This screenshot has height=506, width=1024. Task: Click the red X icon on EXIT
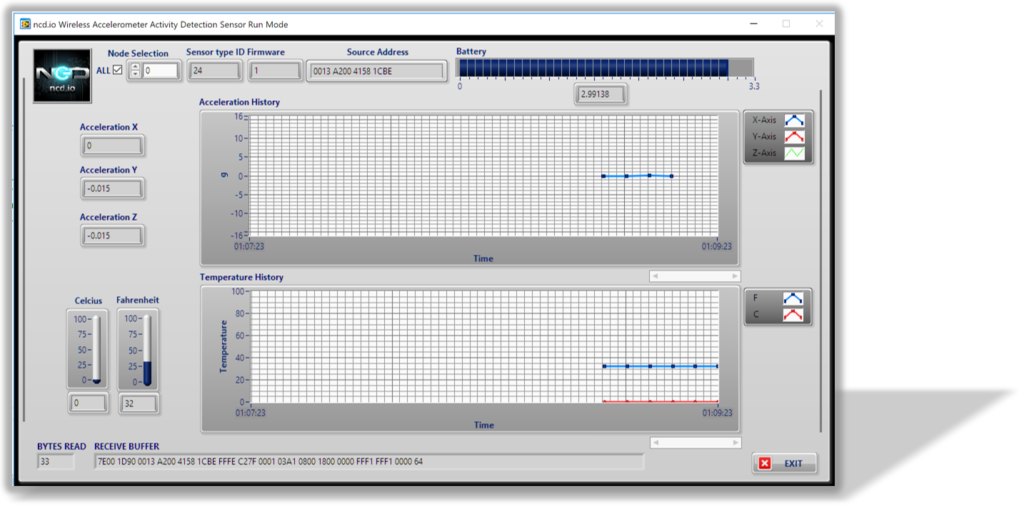(764, 464)
